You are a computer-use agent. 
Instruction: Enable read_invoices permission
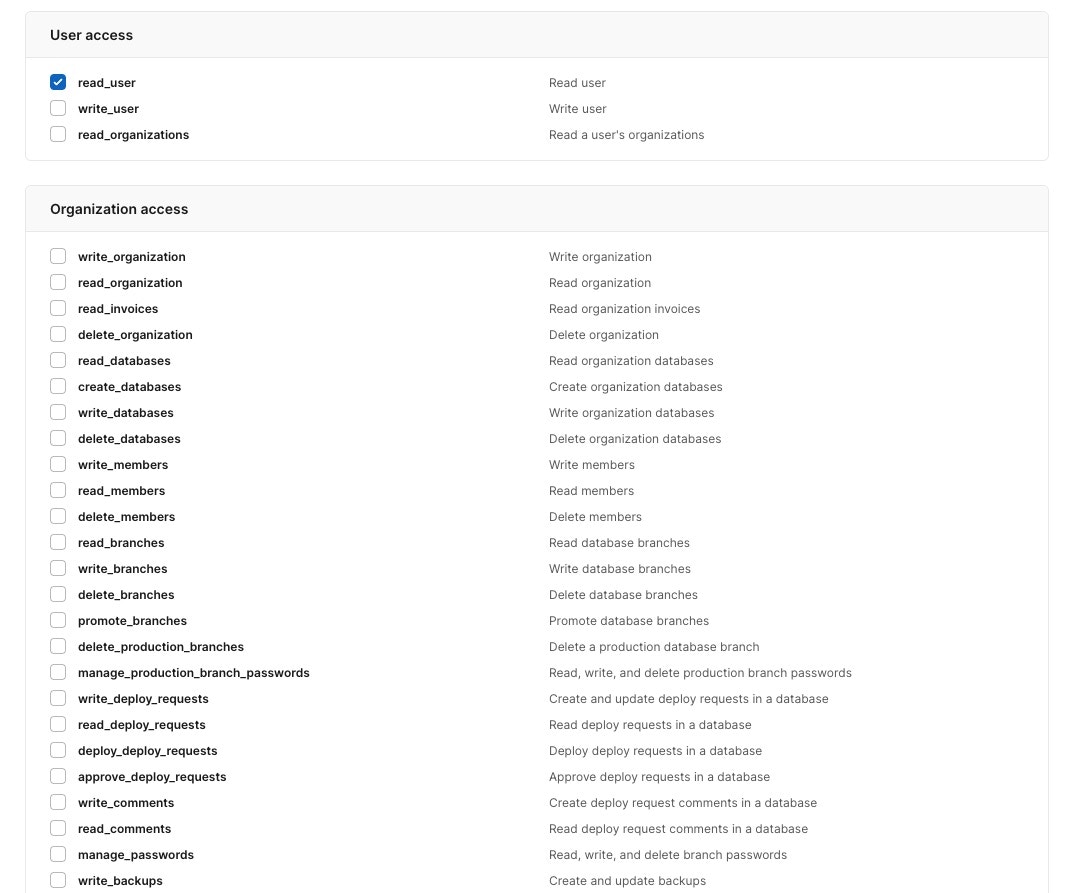tap(58, 308)
